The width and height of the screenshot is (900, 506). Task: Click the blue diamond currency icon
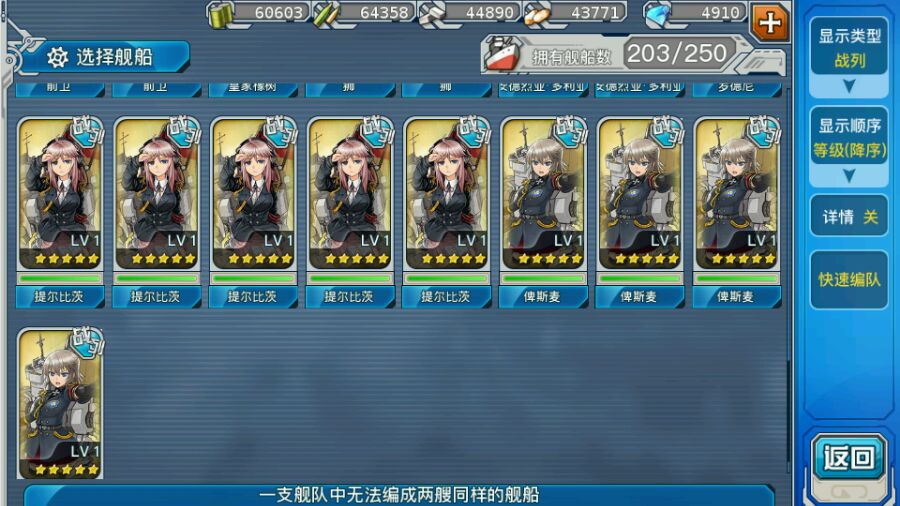click(x=658, y=14)
